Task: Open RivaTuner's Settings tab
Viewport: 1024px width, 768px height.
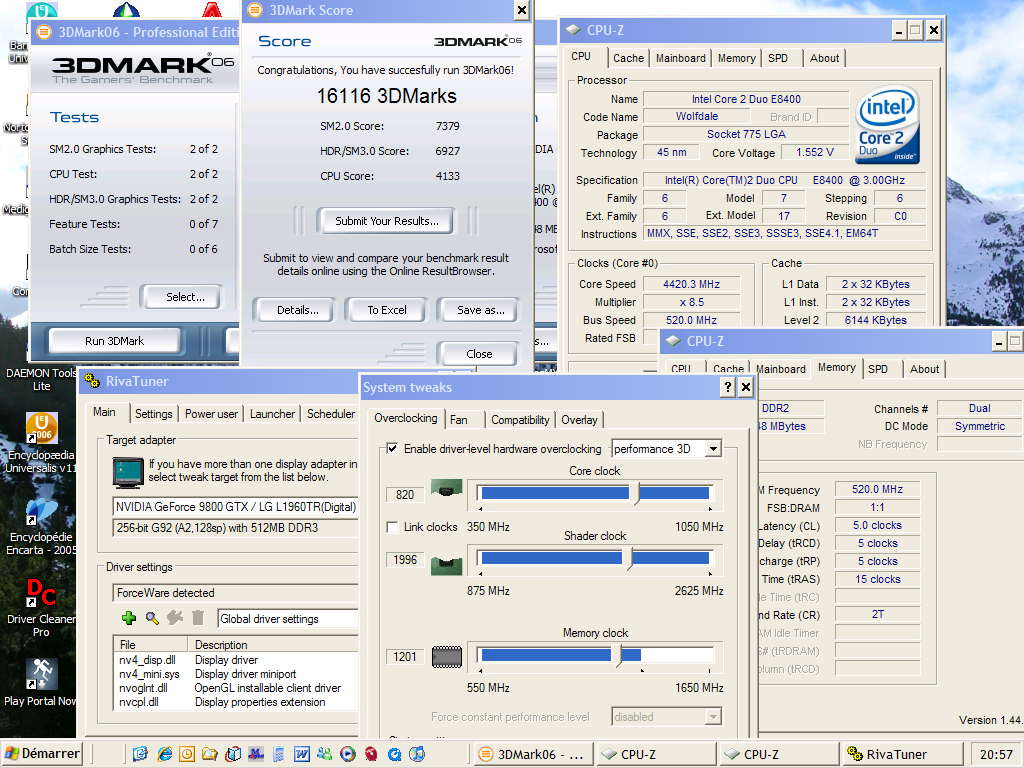Action: coord(153,414)
